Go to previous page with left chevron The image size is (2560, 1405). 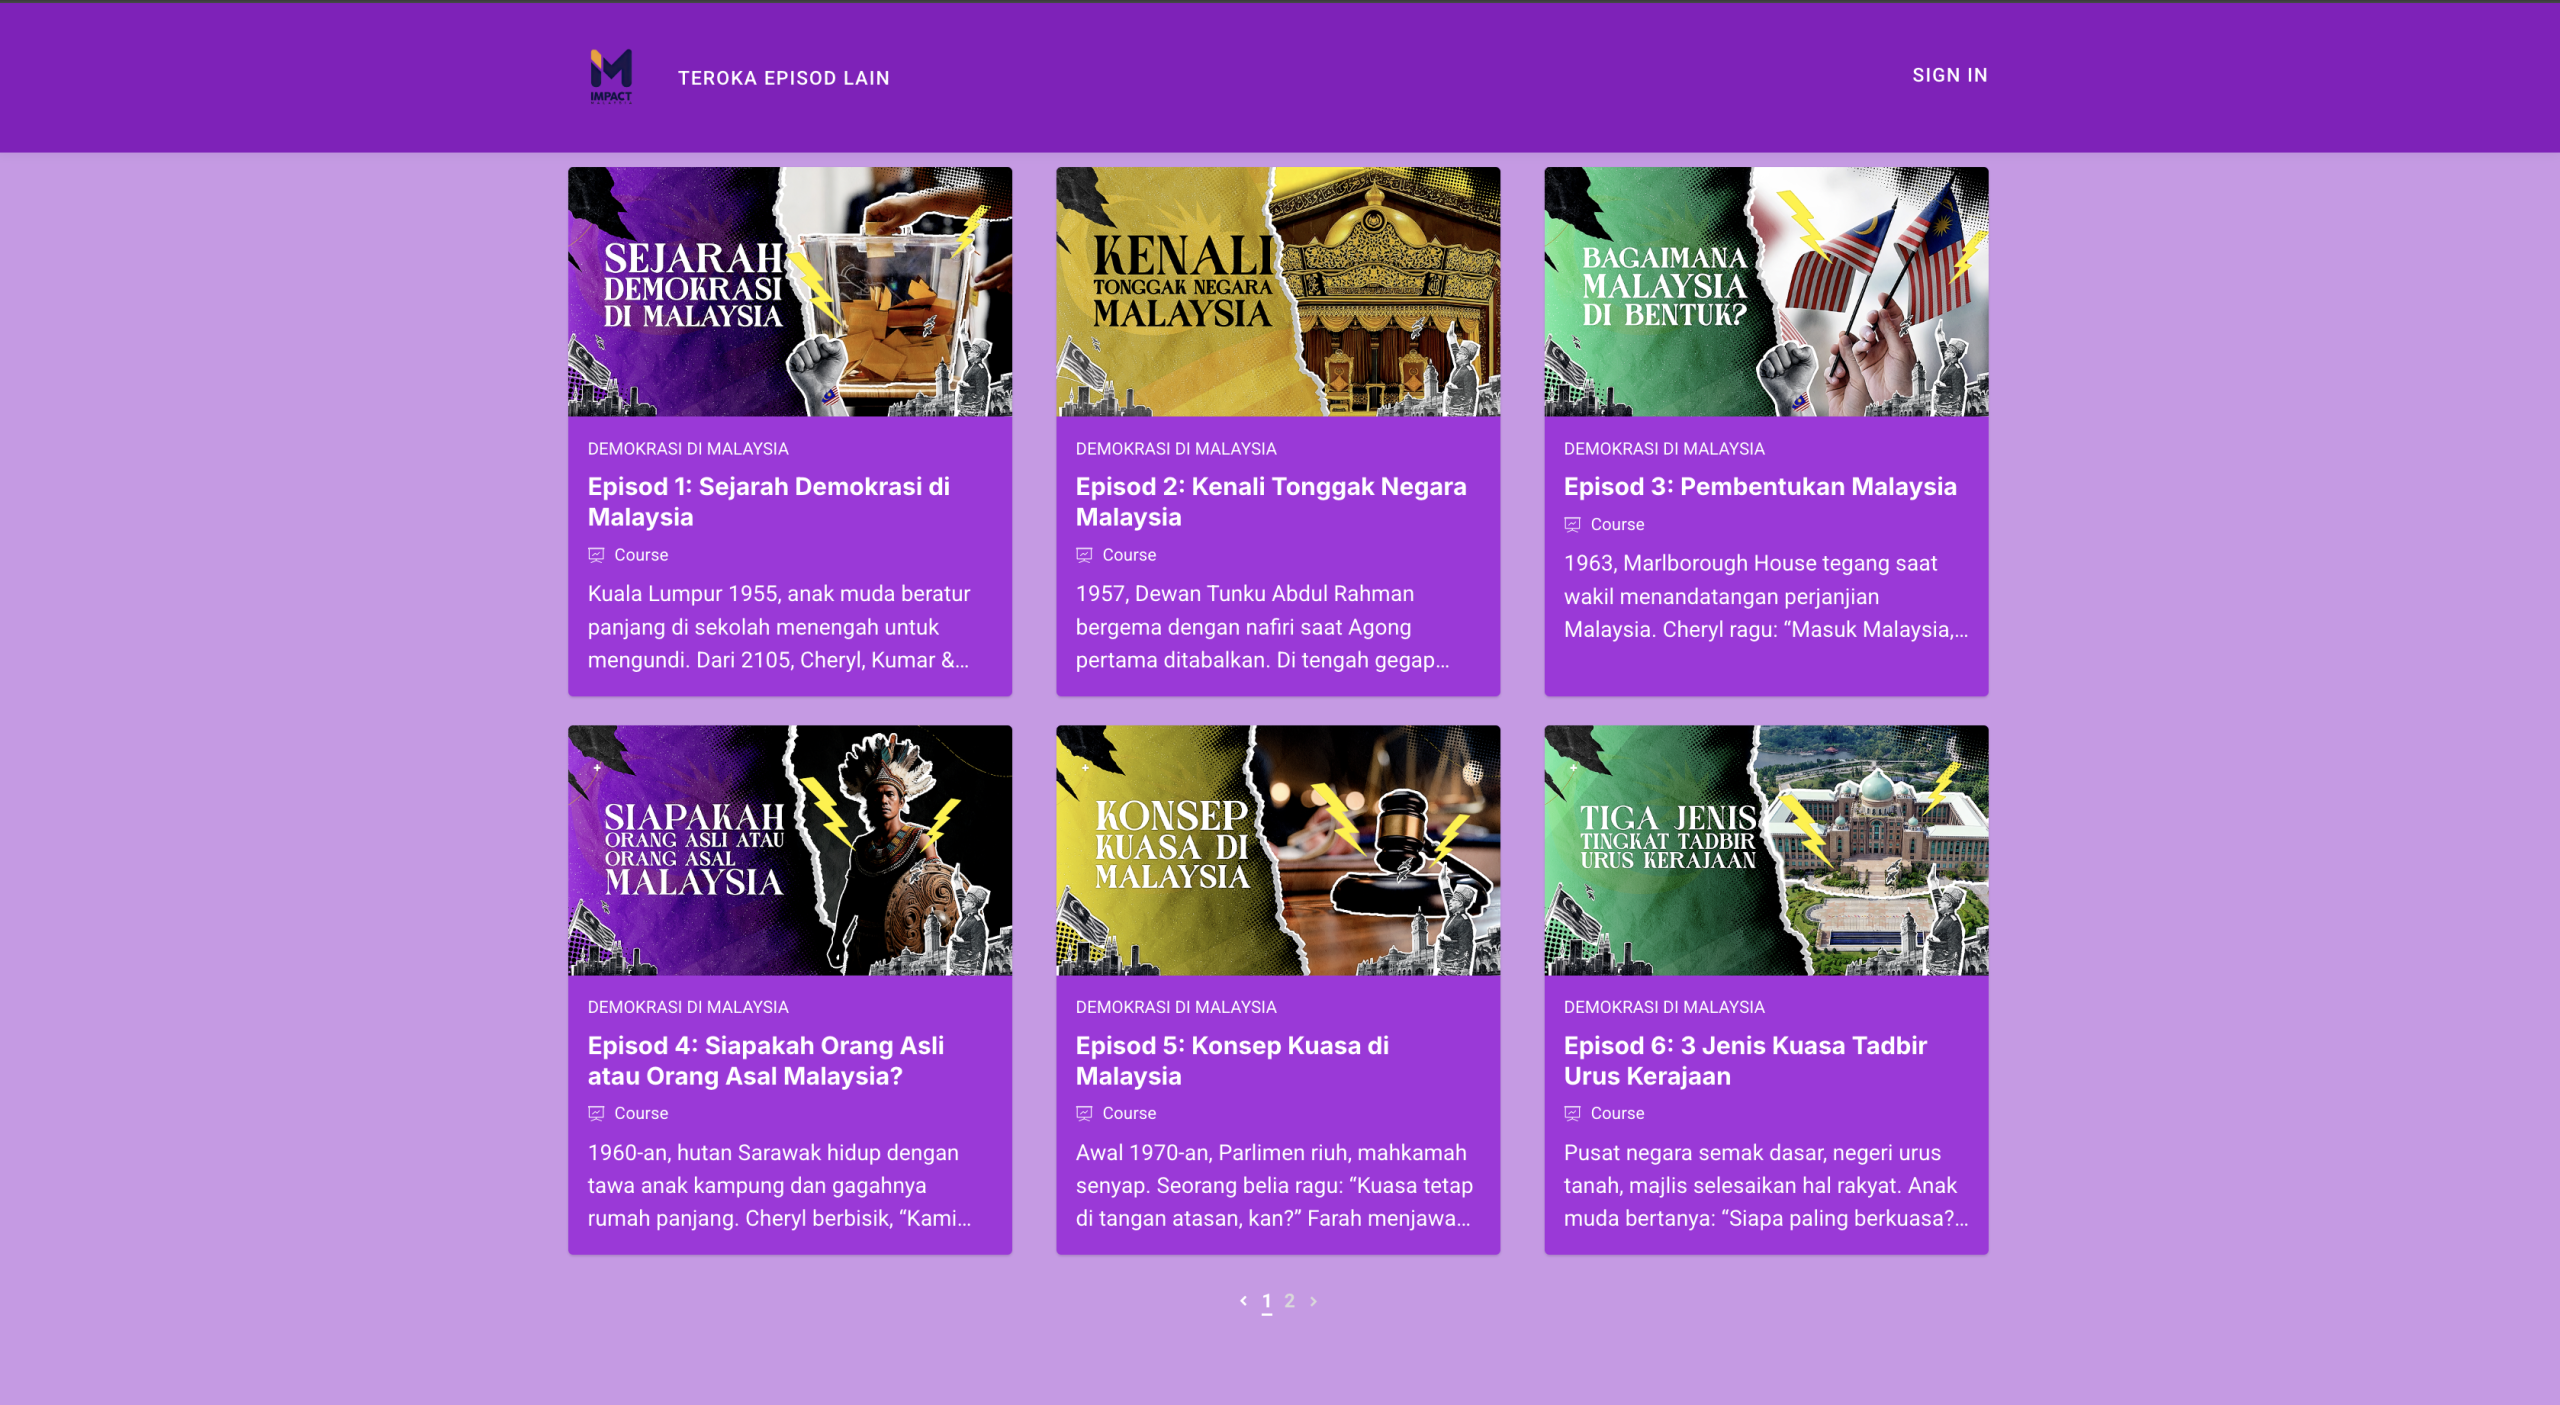point(1243,1301)
